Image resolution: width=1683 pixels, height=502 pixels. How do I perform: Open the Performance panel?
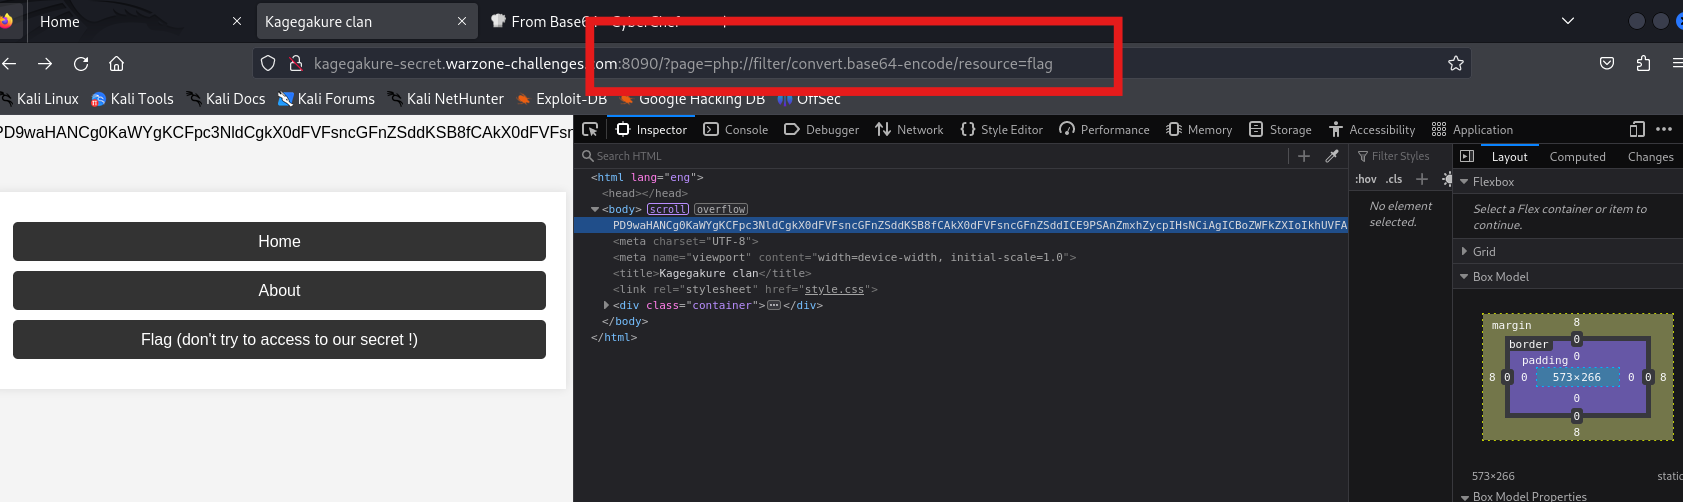[1104, 129]
